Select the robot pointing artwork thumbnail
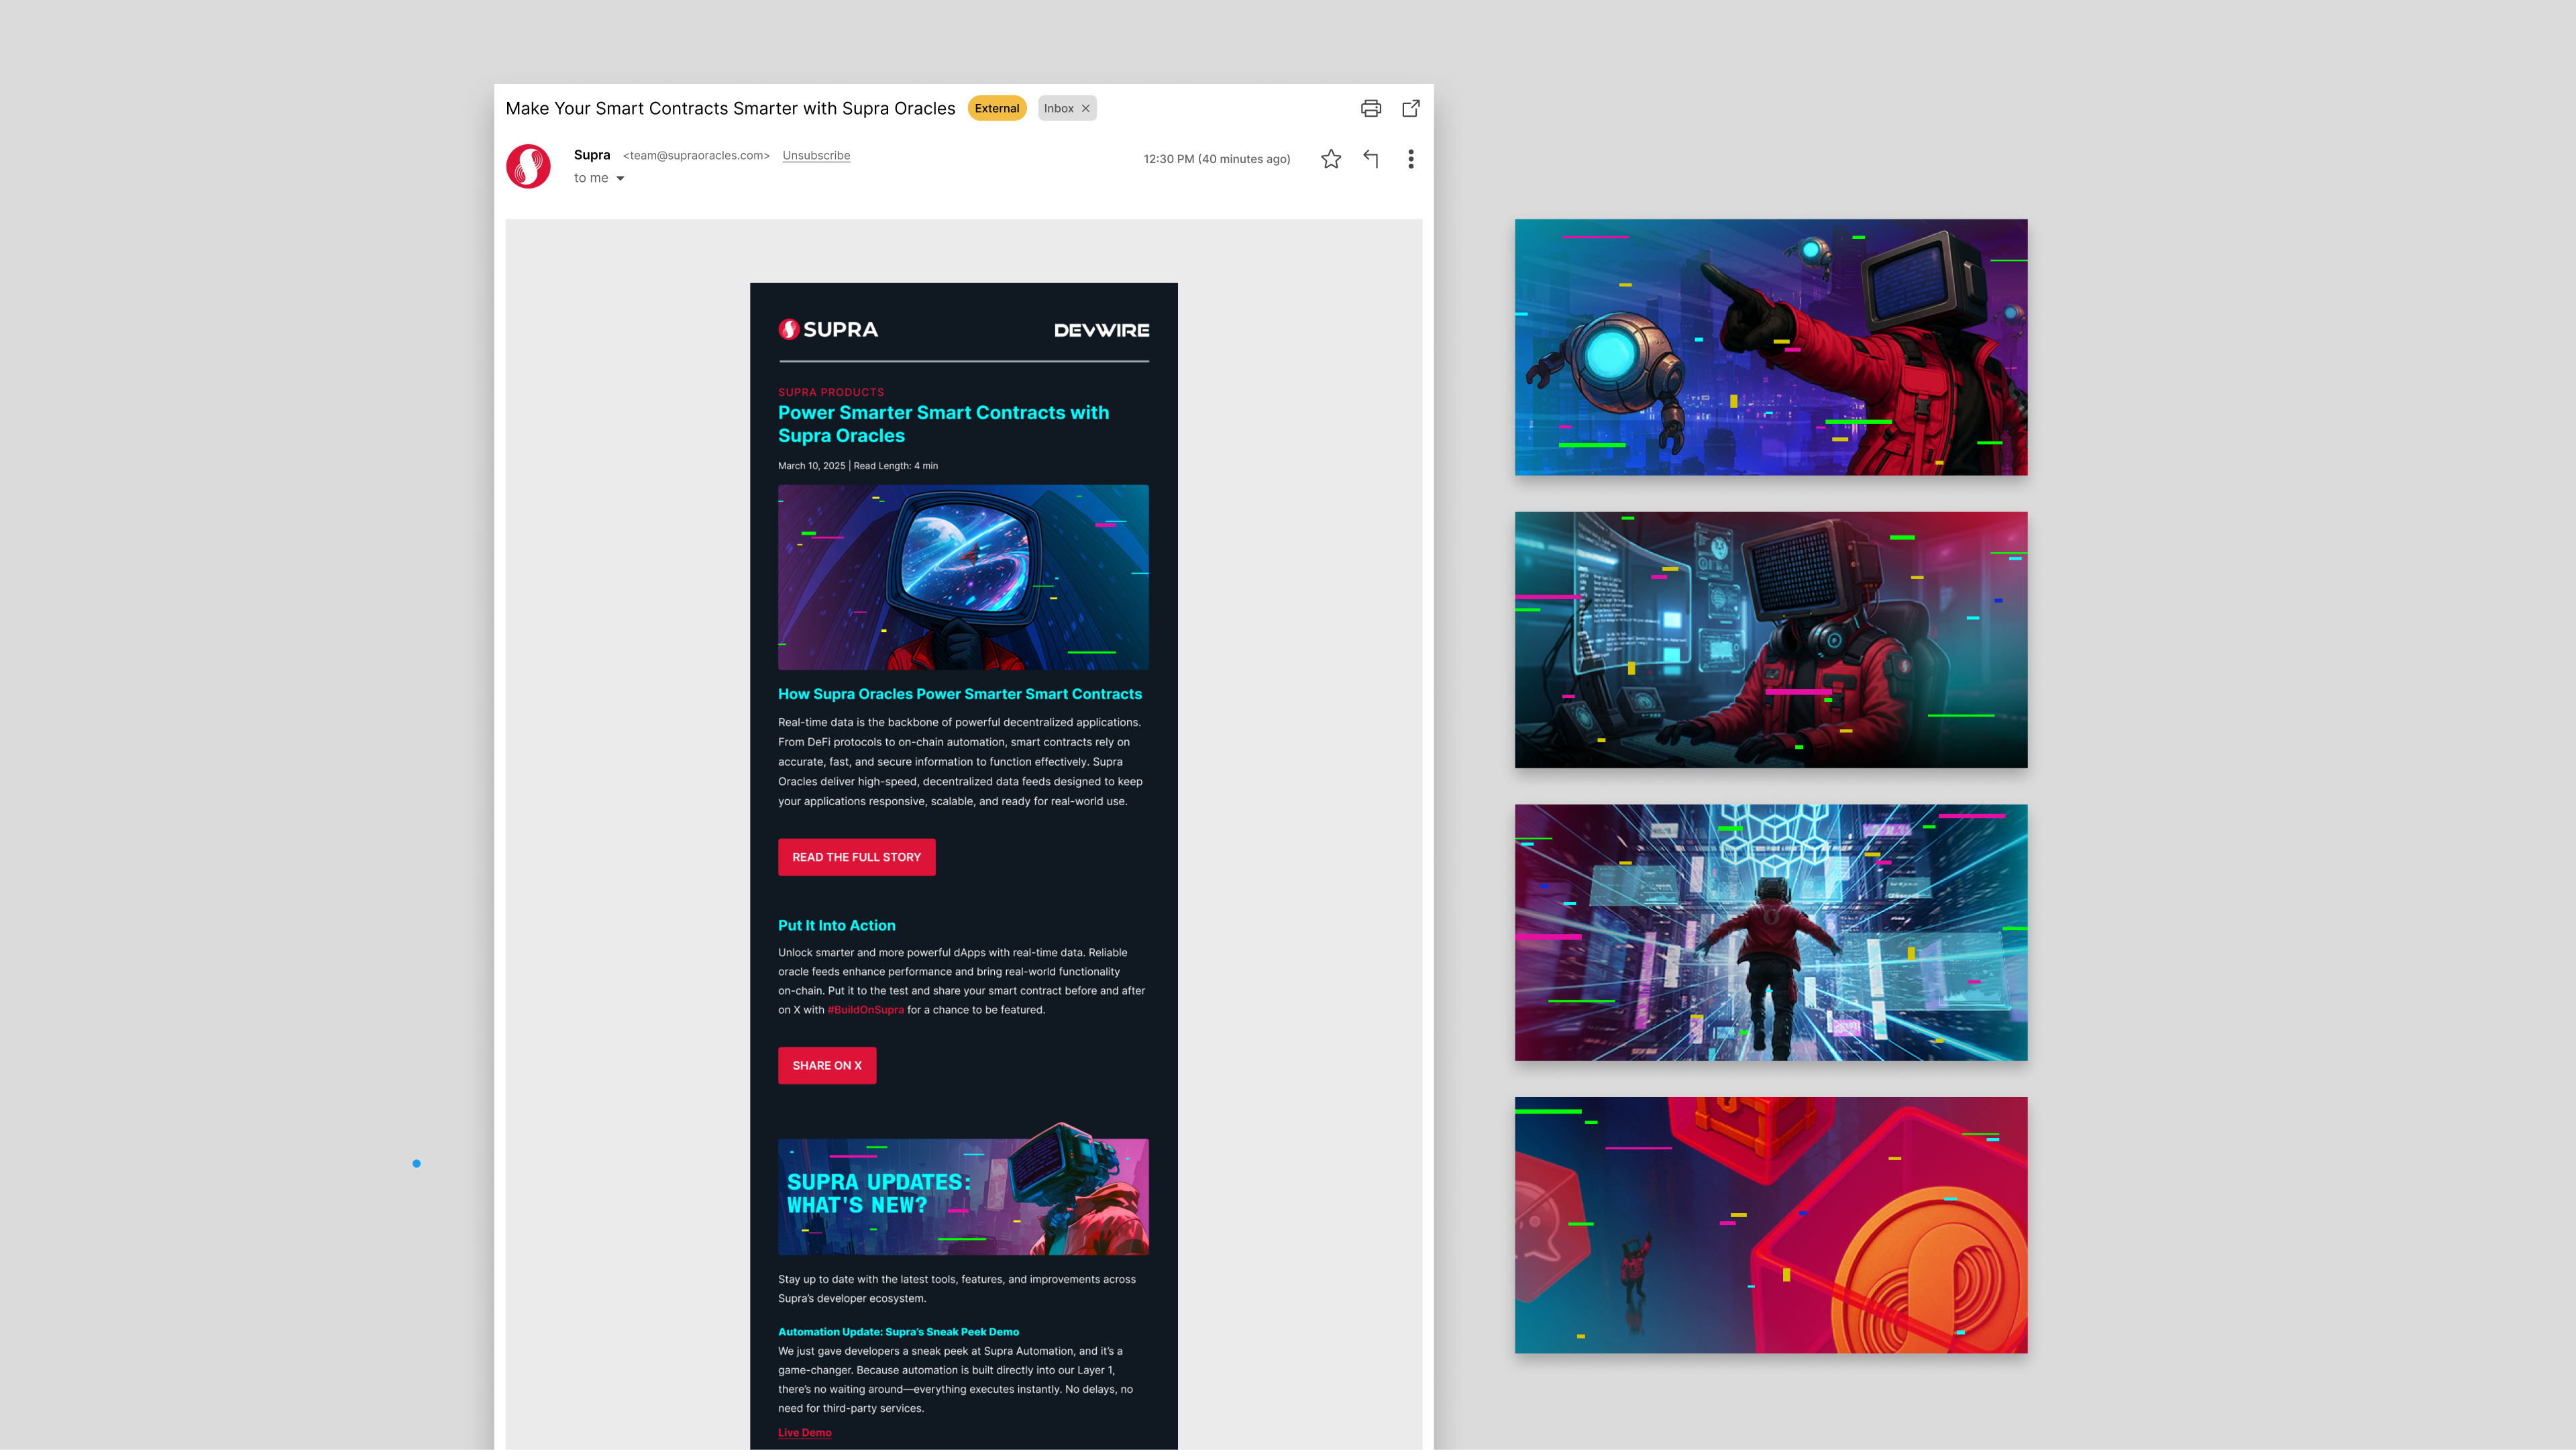2576x1450 pixels. pos(1770,347)
